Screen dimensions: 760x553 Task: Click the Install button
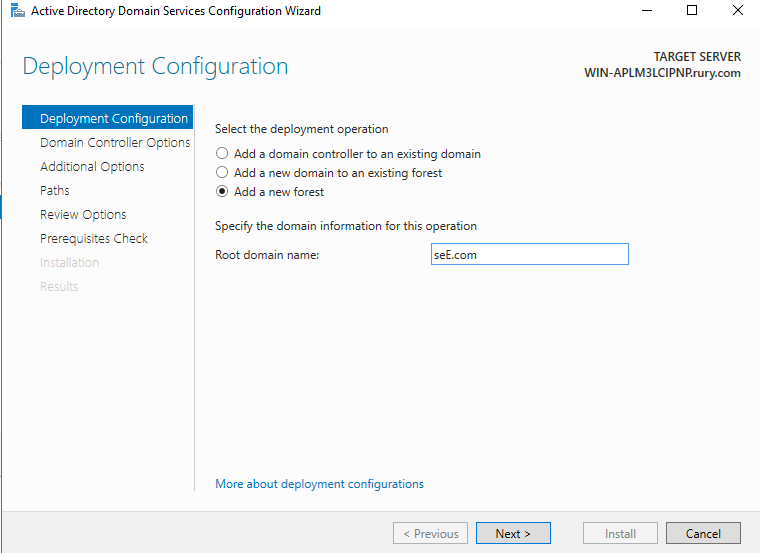620,533
